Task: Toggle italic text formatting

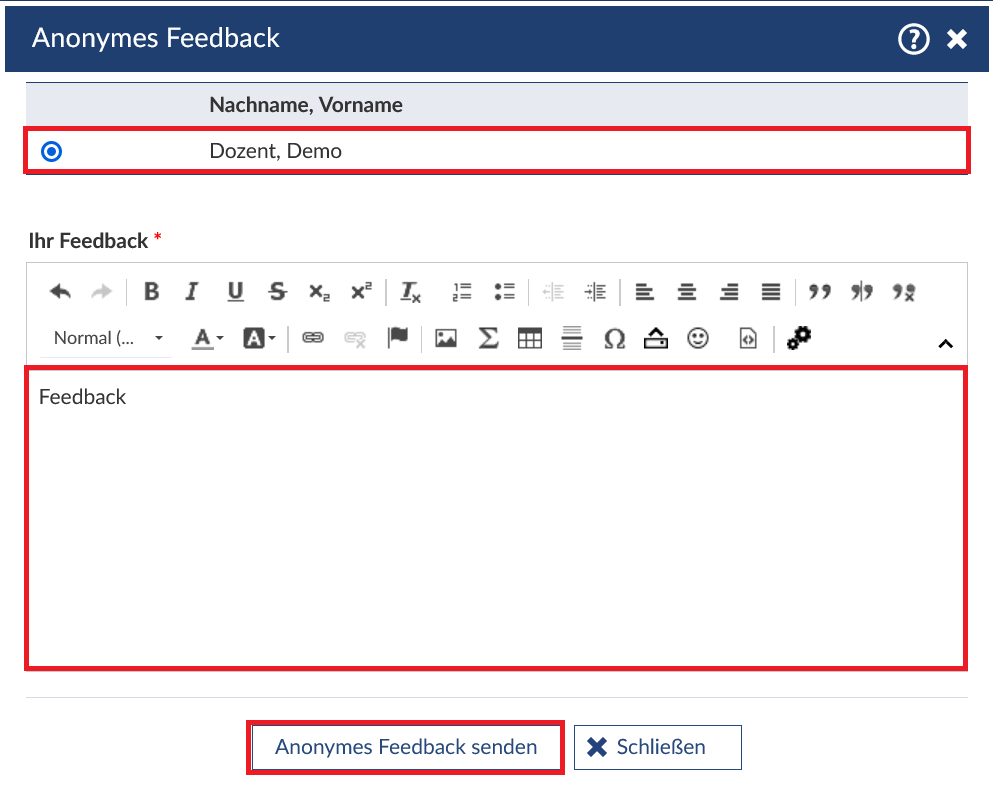Action: pyautogui.click(x=192, y=292)
